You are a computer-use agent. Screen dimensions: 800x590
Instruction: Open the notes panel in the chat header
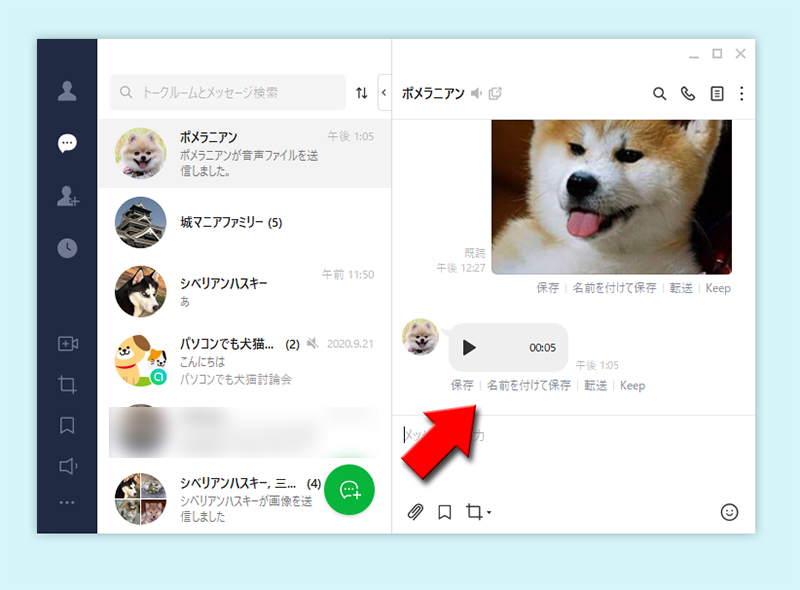click(716, 92)
